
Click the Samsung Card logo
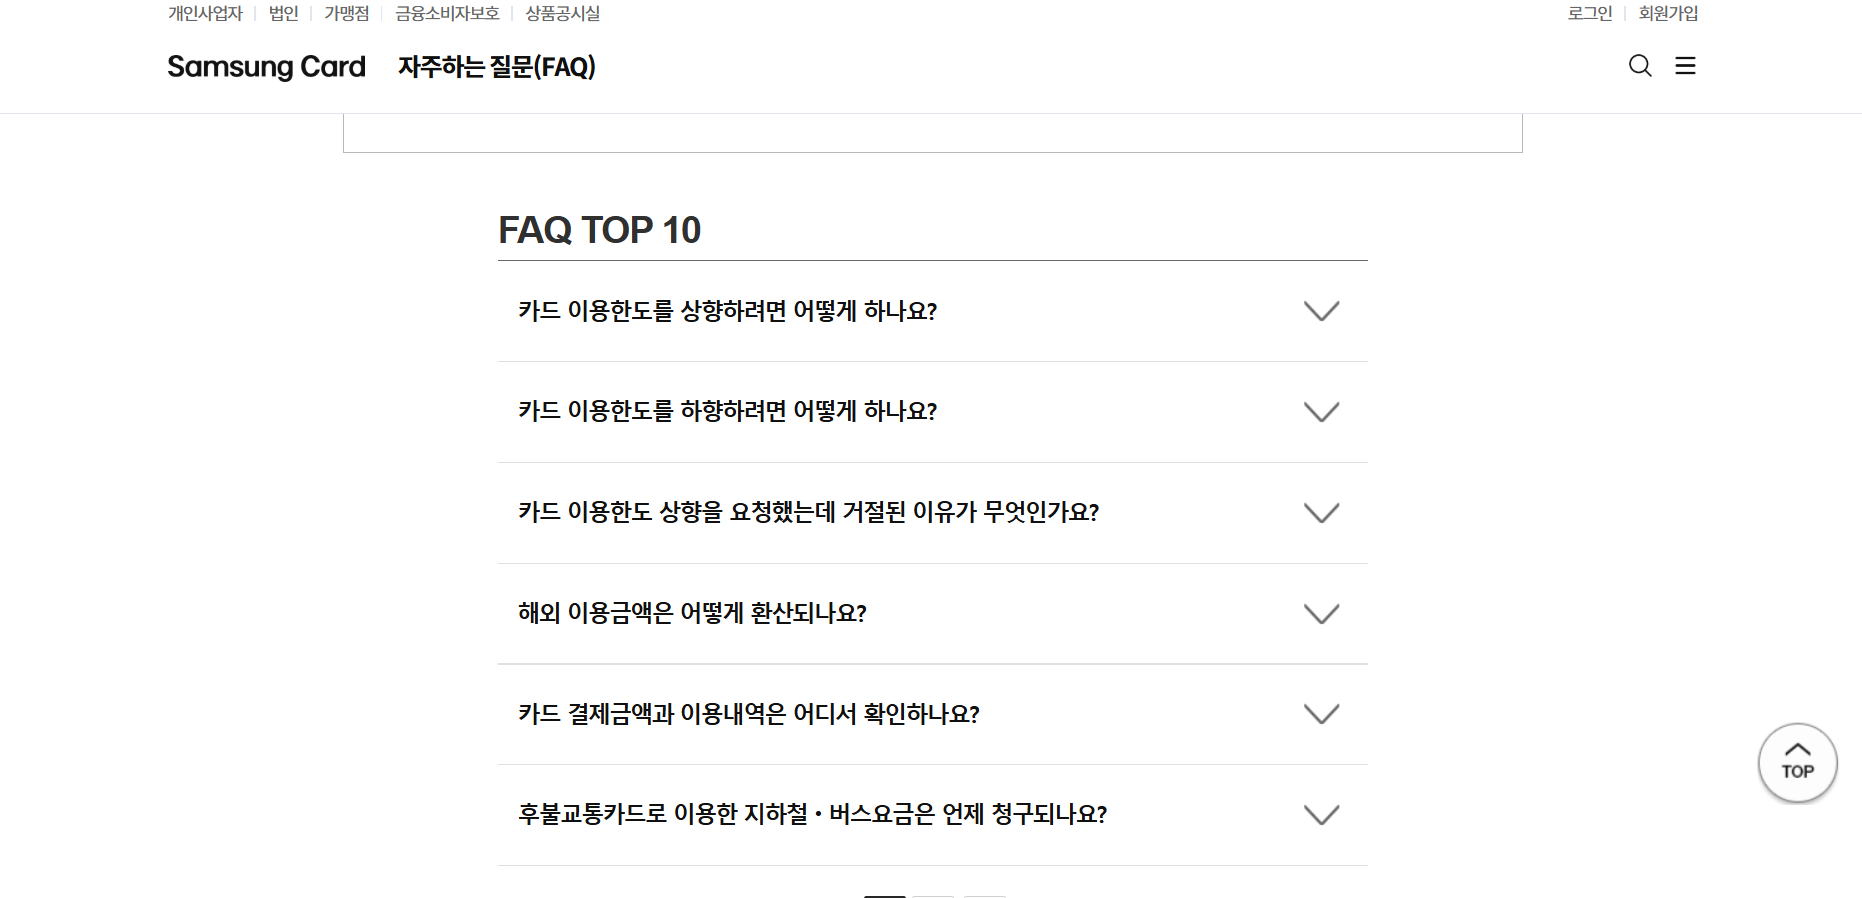pos(265,66)
